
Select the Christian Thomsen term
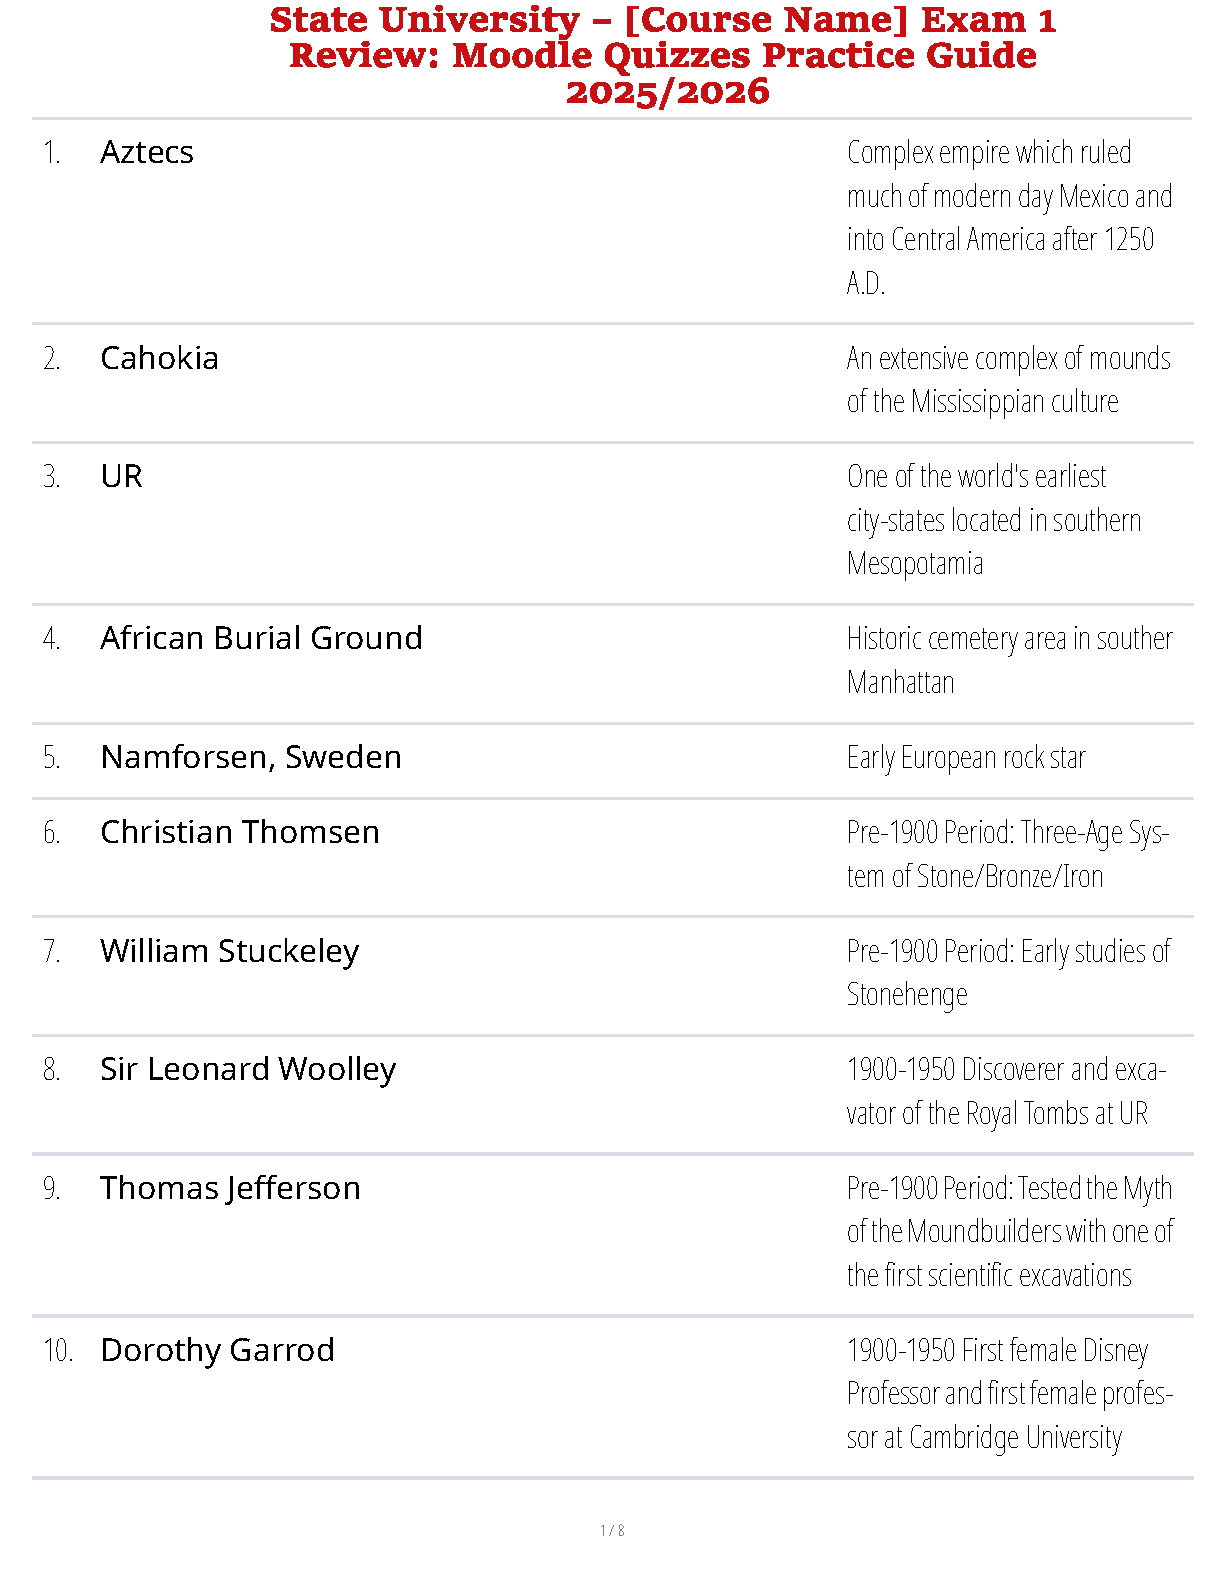tap(240, 833)
